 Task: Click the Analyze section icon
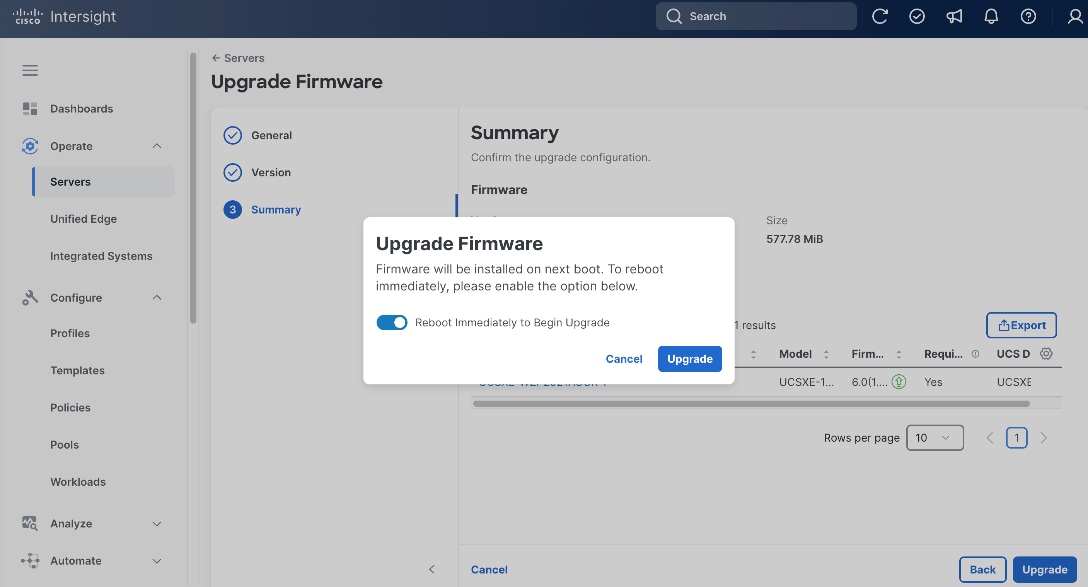click(x=30, y=524)
